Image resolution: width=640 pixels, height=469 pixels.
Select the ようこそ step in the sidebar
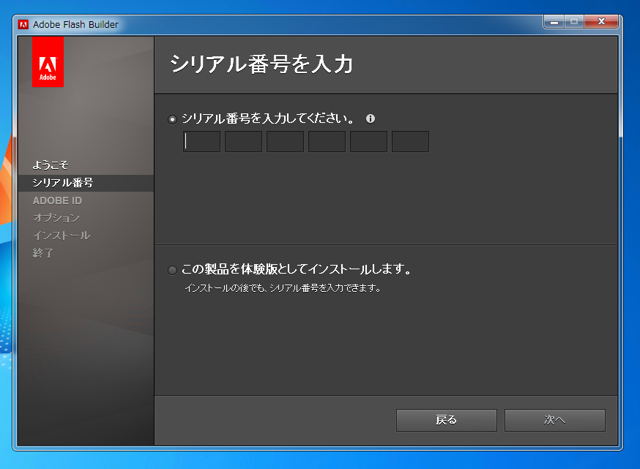click(x=50, y=165)
